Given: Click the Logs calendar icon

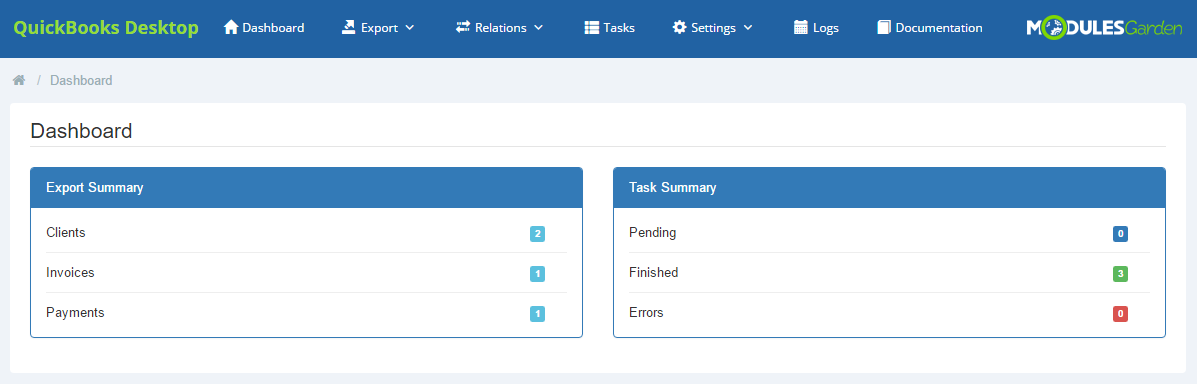Looking at the screenshot, I should [x=801, y=27].
